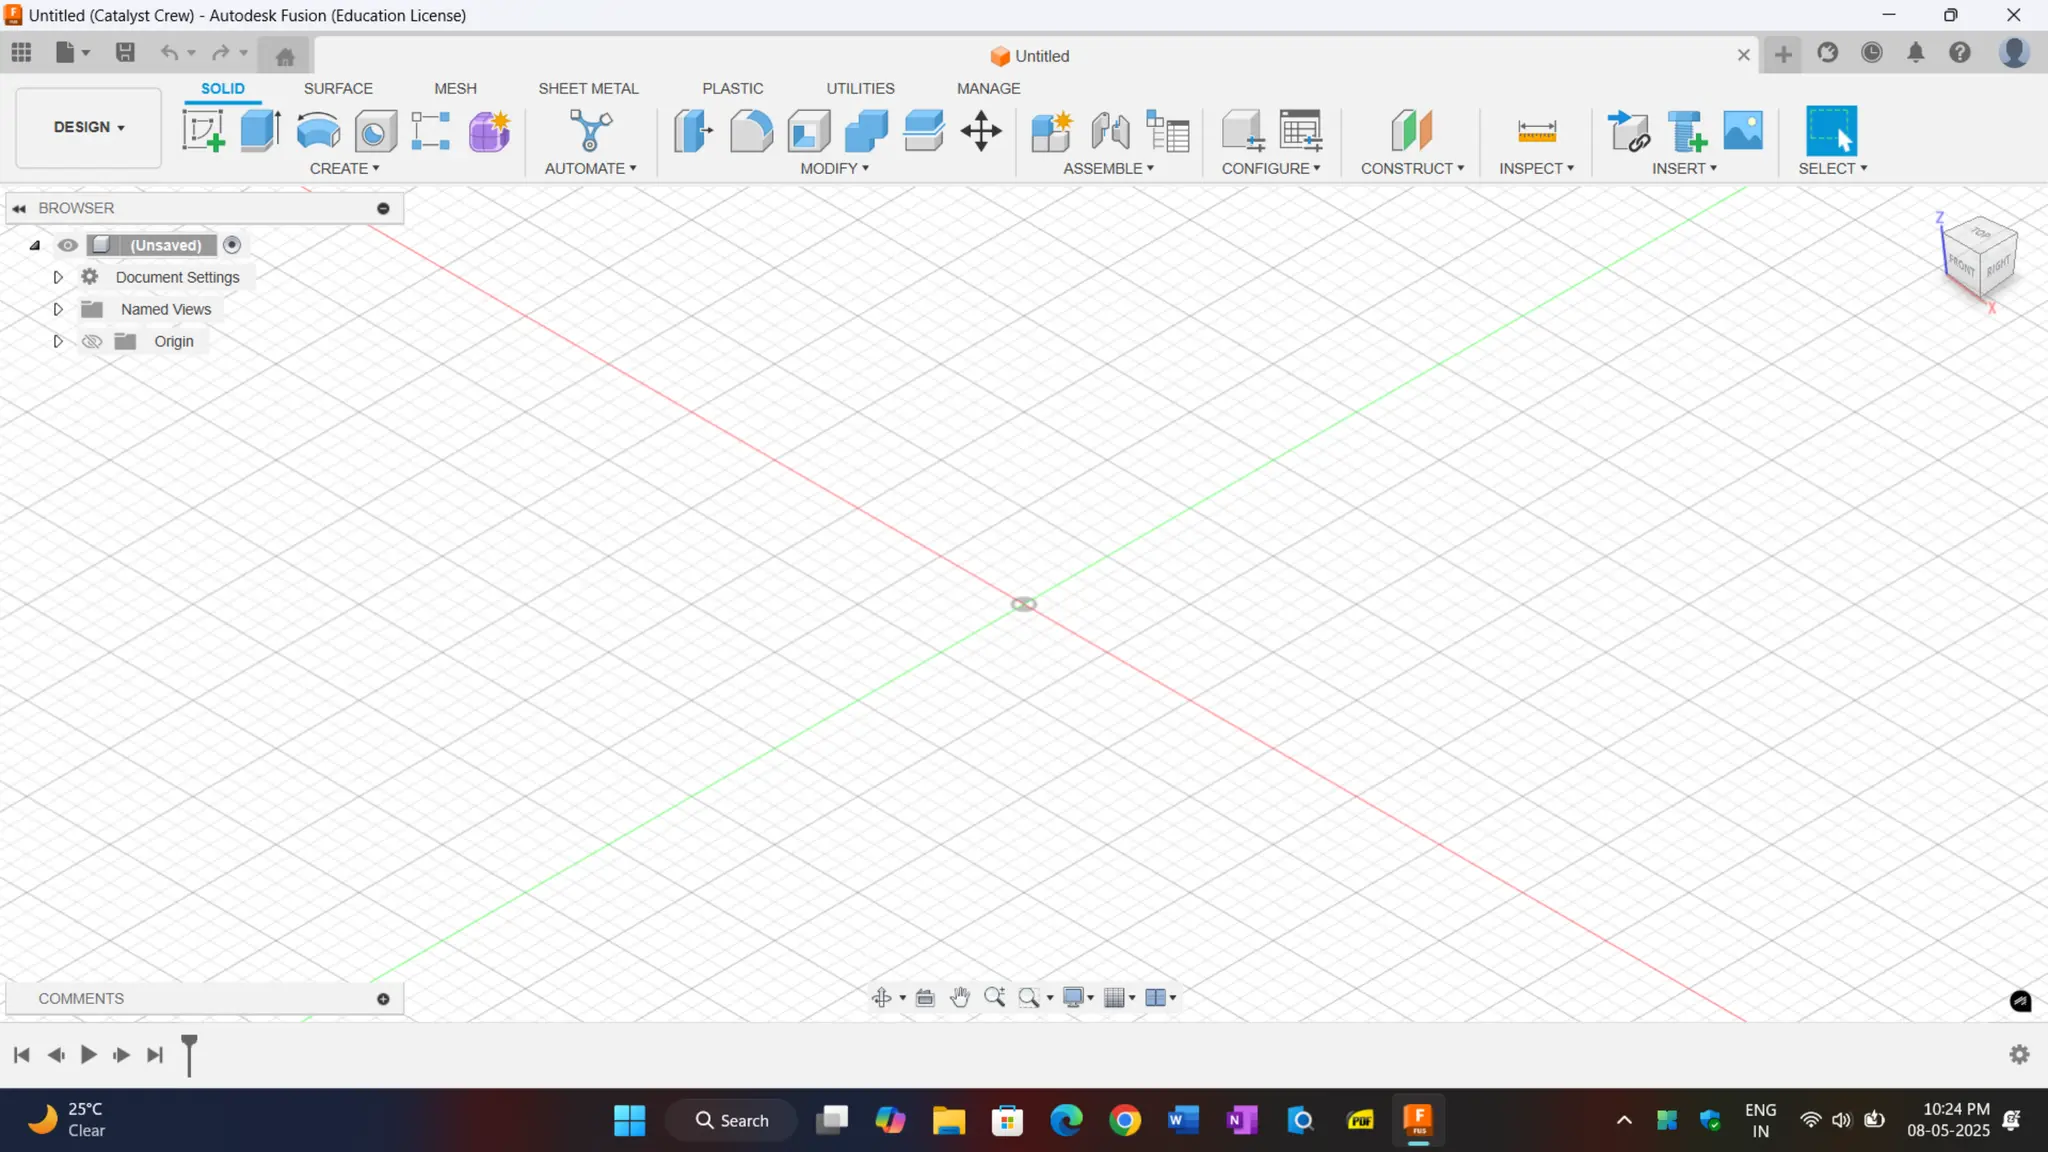Screen dimensions: 2048x1152
Task: Open the DESIGN workspace dropdown
Action: (89, 127)
